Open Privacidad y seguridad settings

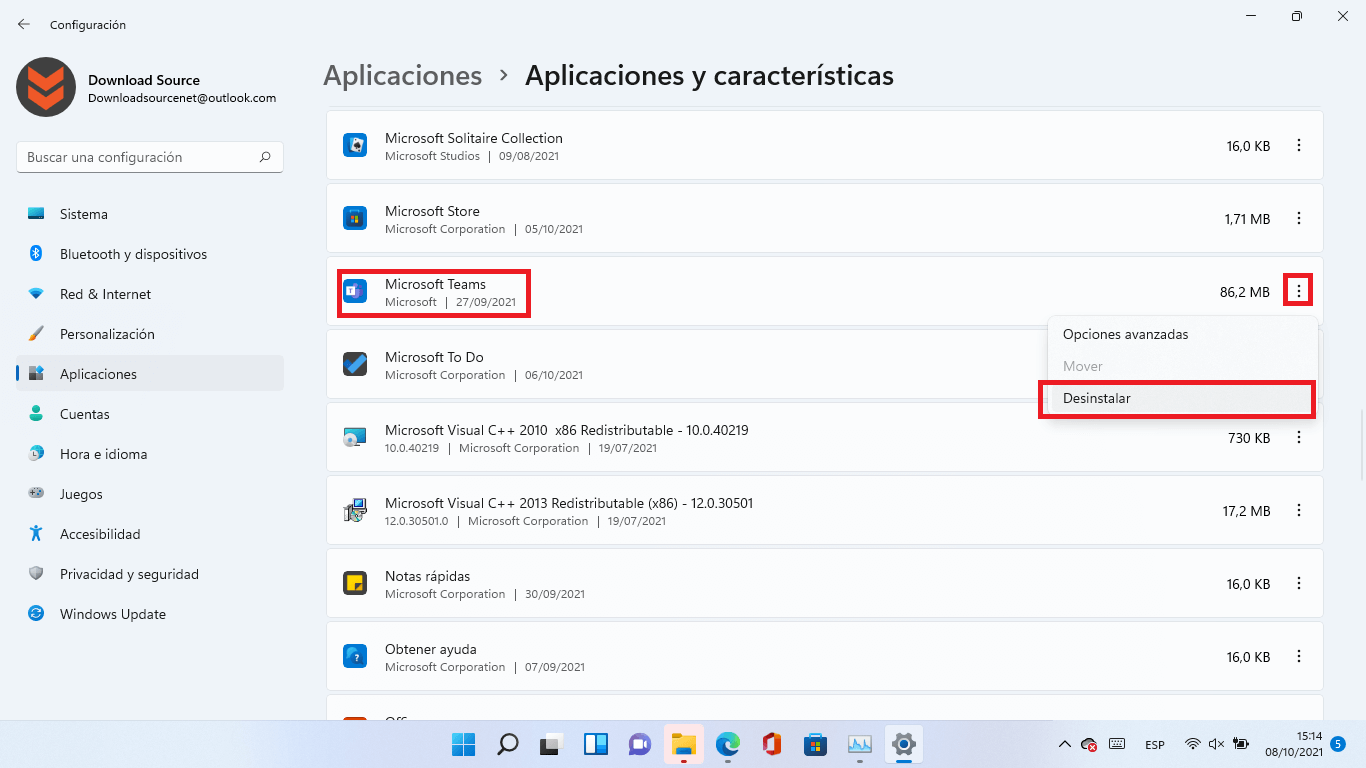click(x=150, y=574)
